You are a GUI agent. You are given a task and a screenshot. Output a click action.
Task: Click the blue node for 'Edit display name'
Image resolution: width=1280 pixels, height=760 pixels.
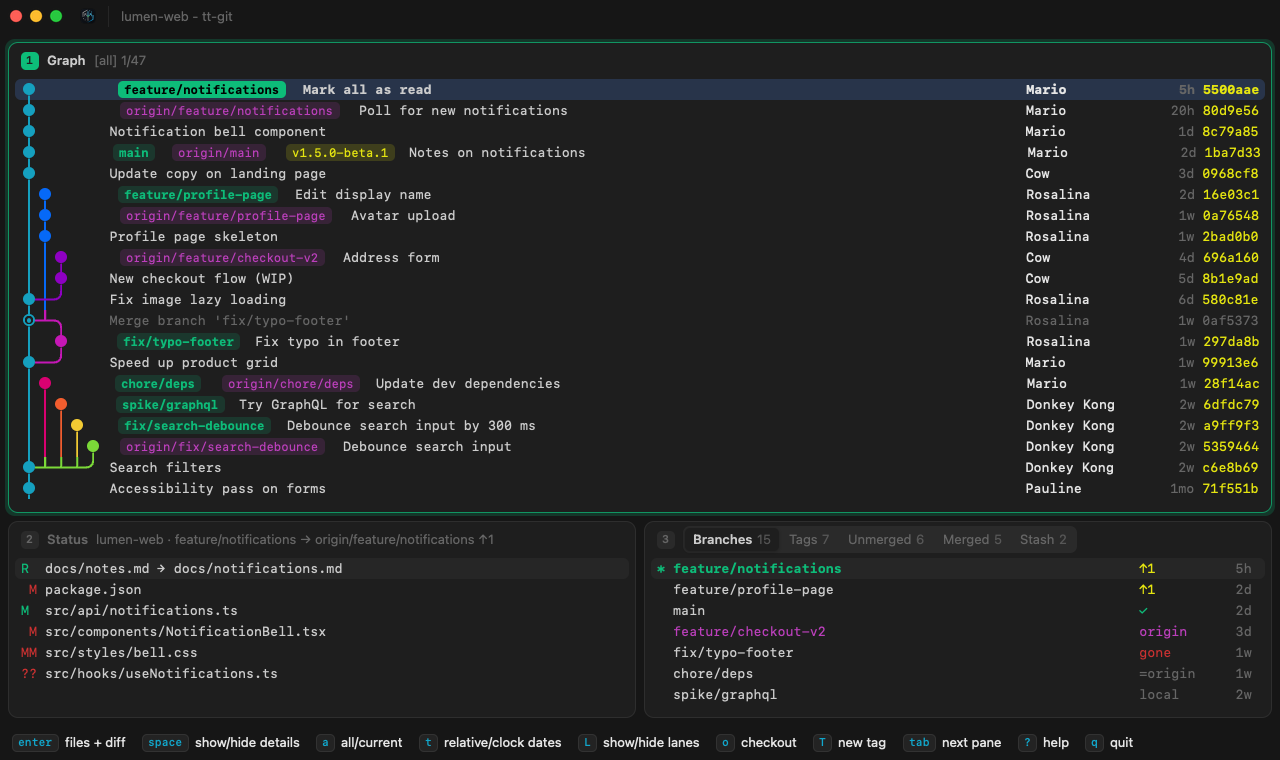(x=45, y=194)
